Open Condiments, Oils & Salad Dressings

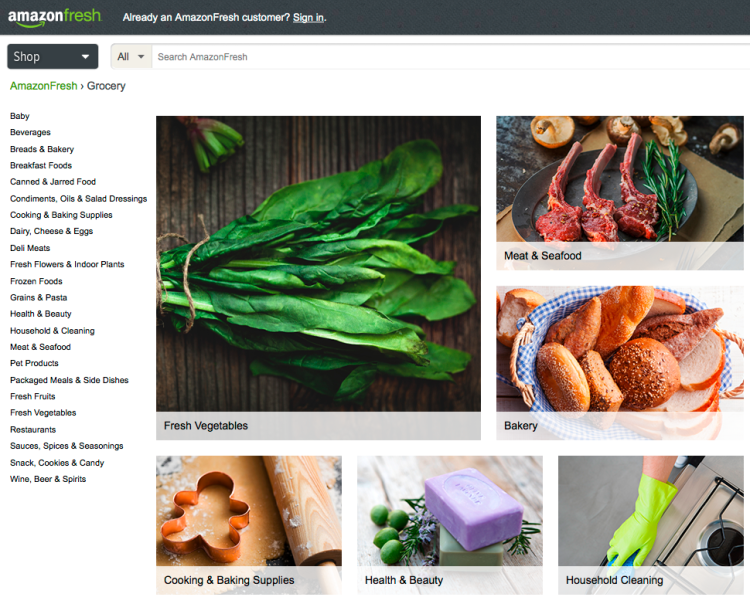coord(78,198)
